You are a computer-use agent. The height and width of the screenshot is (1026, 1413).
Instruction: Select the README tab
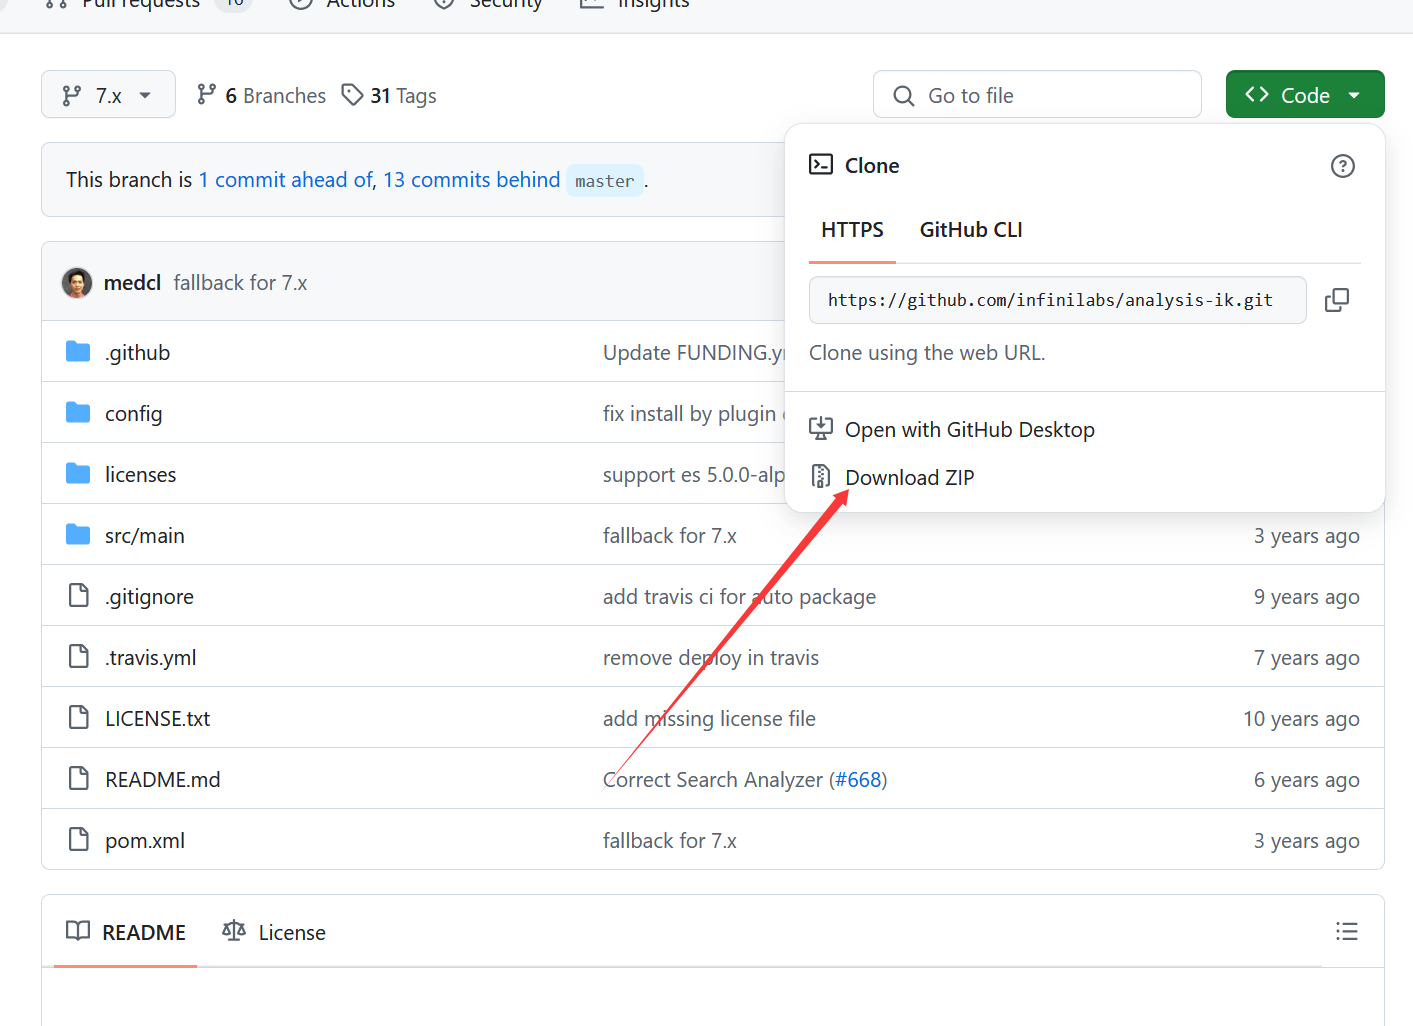pos(126,932)
